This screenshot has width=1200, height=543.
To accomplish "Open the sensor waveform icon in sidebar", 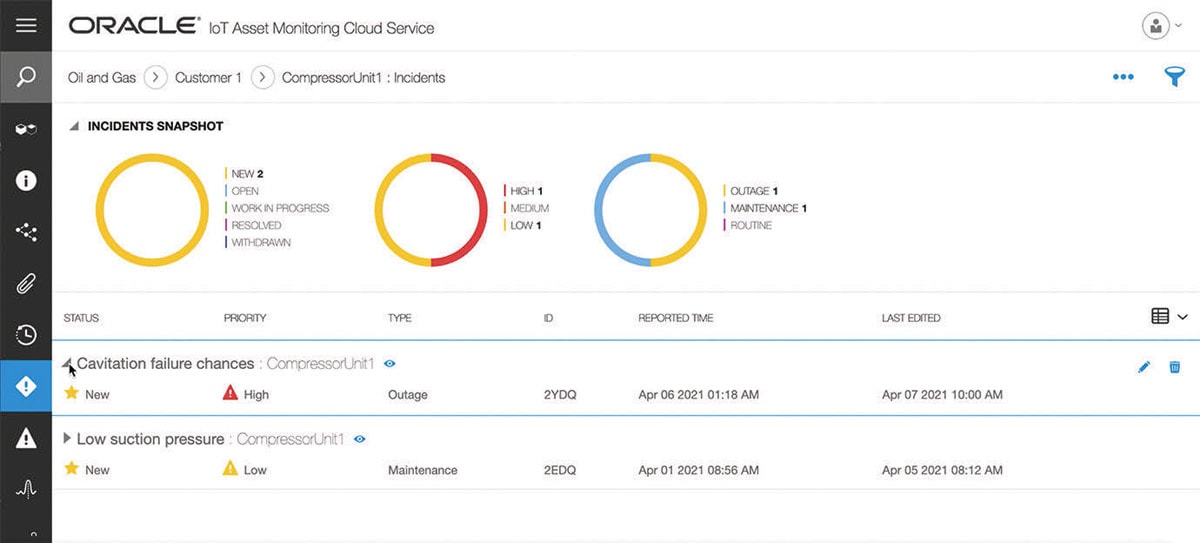I will pyautogui.click(x=26, y=489).
